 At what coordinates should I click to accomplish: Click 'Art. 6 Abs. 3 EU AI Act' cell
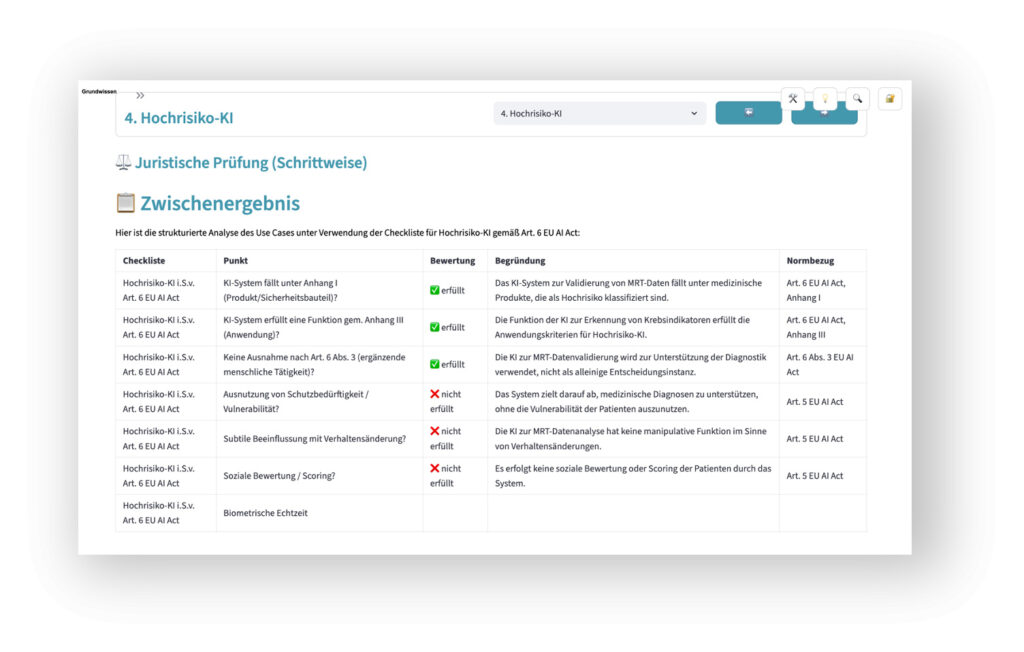[823, 365]
